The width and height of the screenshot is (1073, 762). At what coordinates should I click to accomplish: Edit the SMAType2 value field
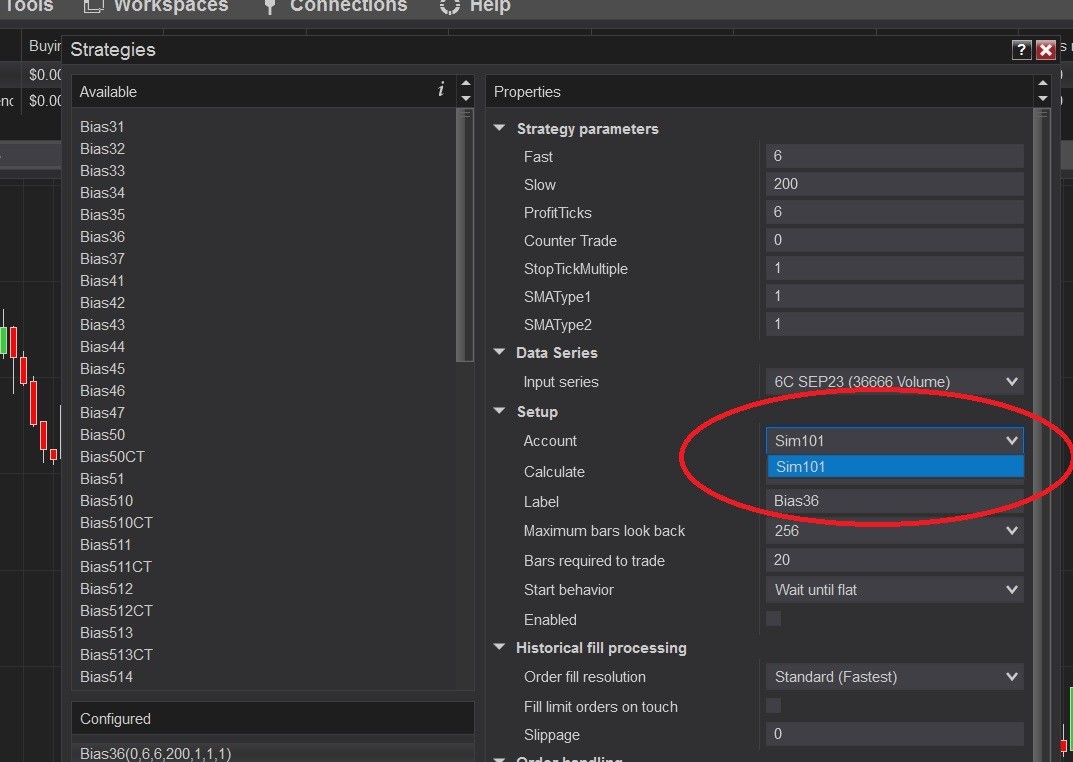(894, 324)
